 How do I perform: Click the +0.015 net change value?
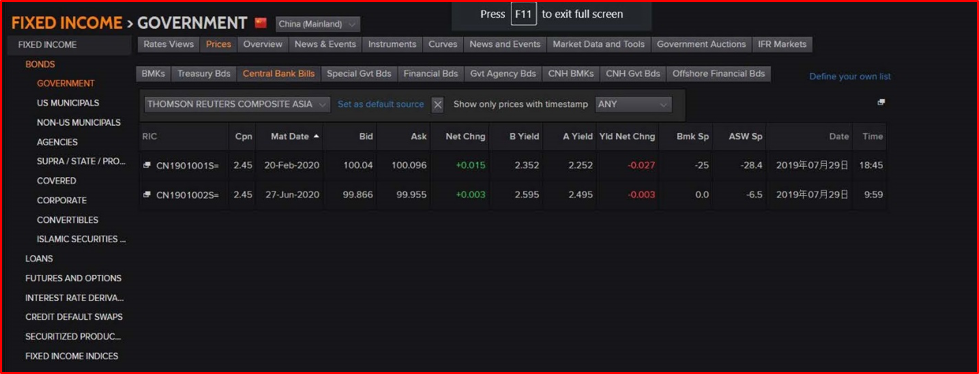[x=471, y=165]
